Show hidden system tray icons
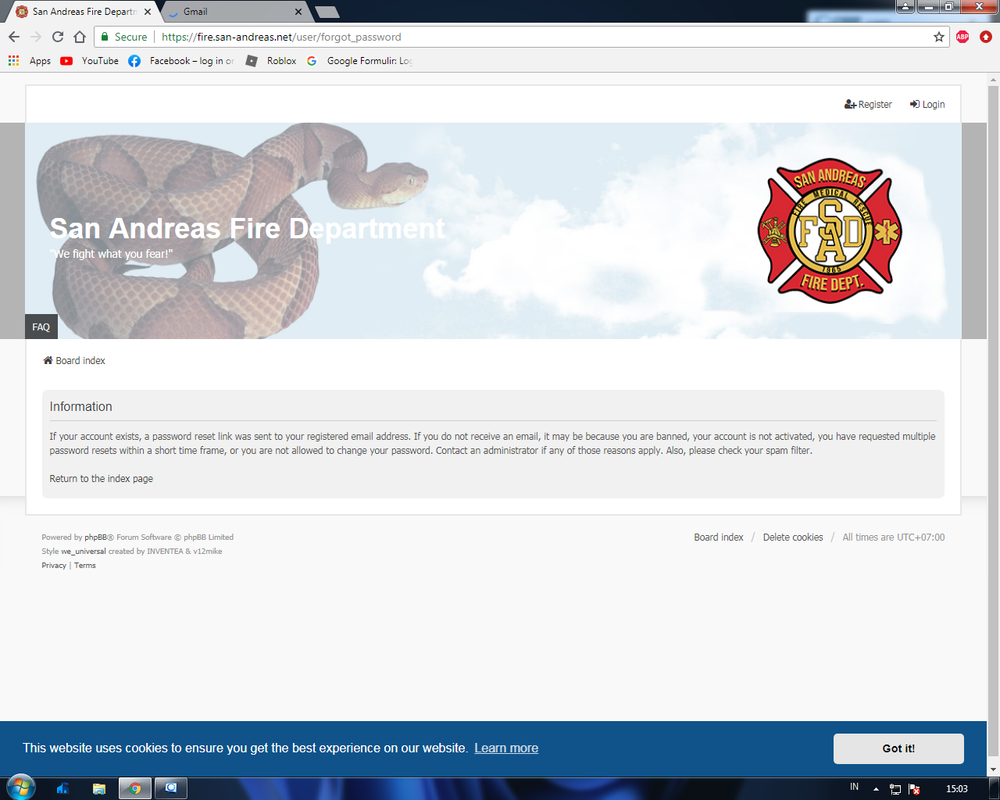This screenshot has height=800, width=1000. 876,789
